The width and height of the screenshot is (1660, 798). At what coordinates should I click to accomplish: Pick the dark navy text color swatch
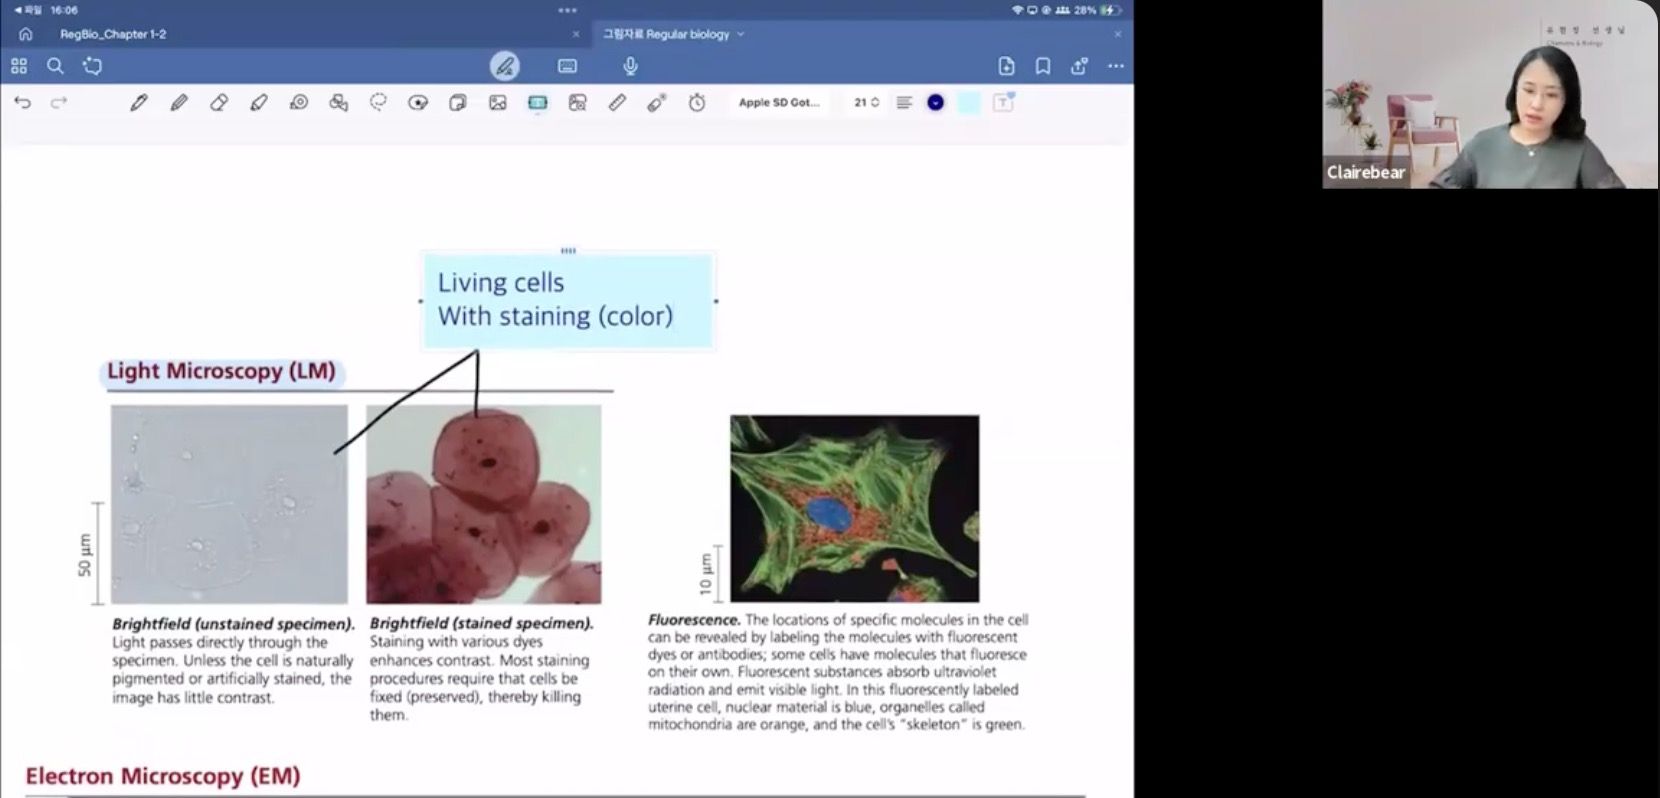pyautogui.click(x=935, y=102)
